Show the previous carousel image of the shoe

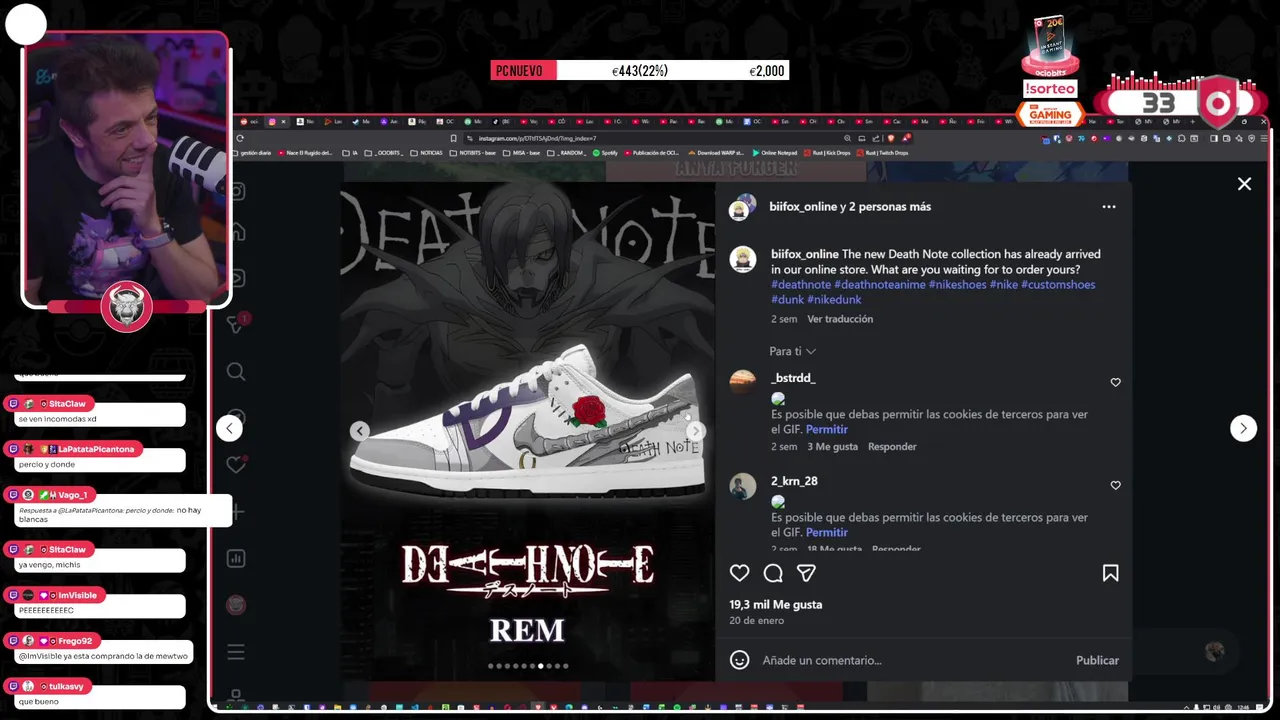point(360,431)
